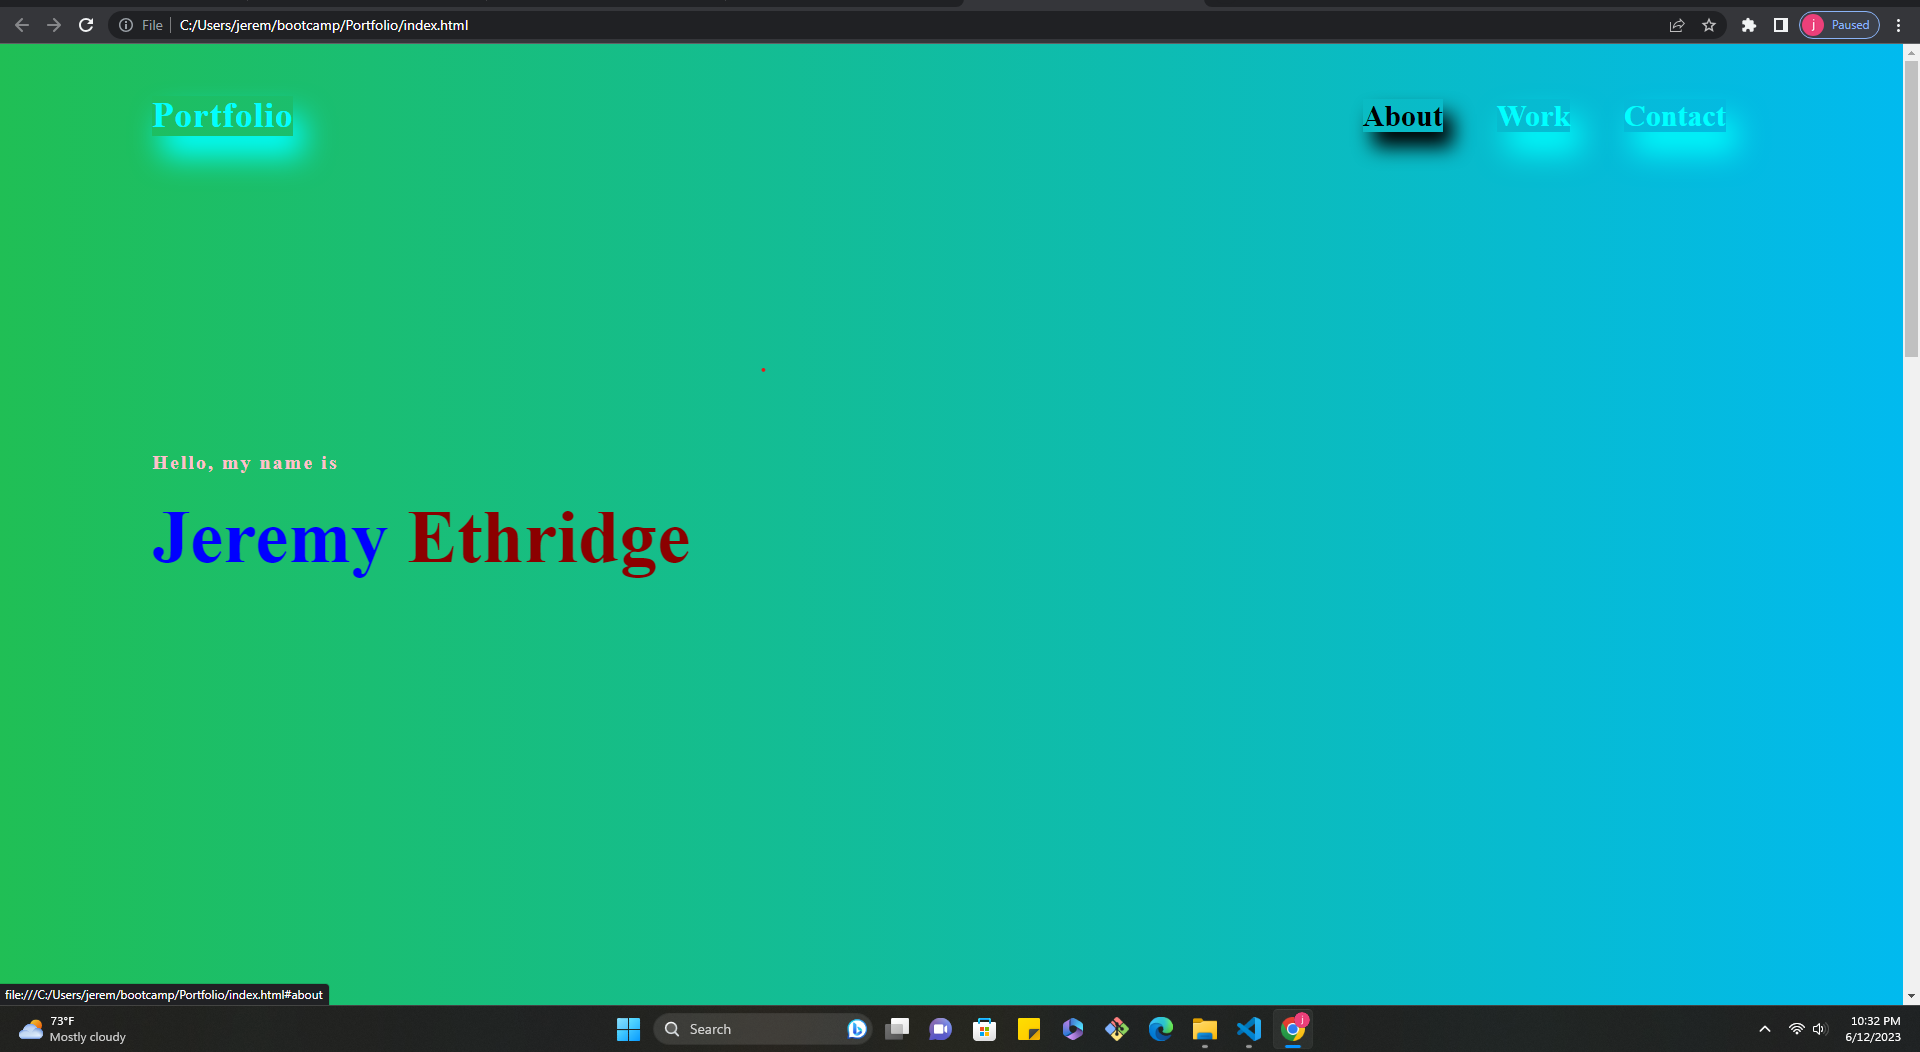
Task: Open Microsoft Store from the taskbar
Action: [984, 1029]
